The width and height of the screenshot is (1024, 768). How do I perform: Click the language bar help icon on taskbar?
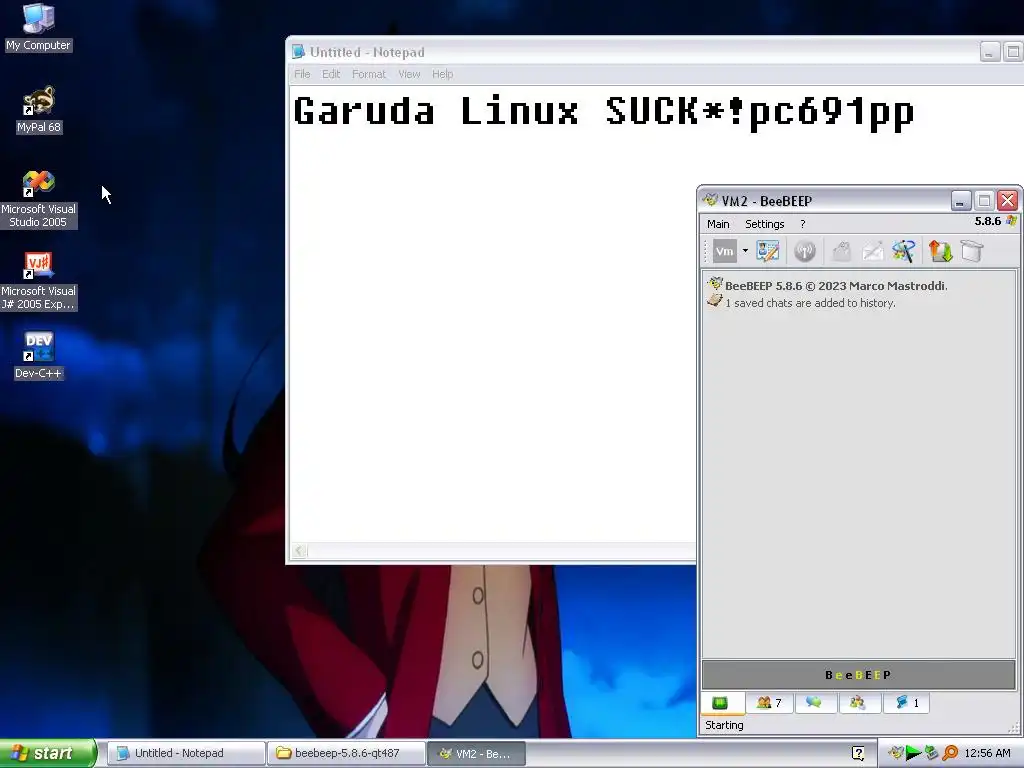point(858,753)
